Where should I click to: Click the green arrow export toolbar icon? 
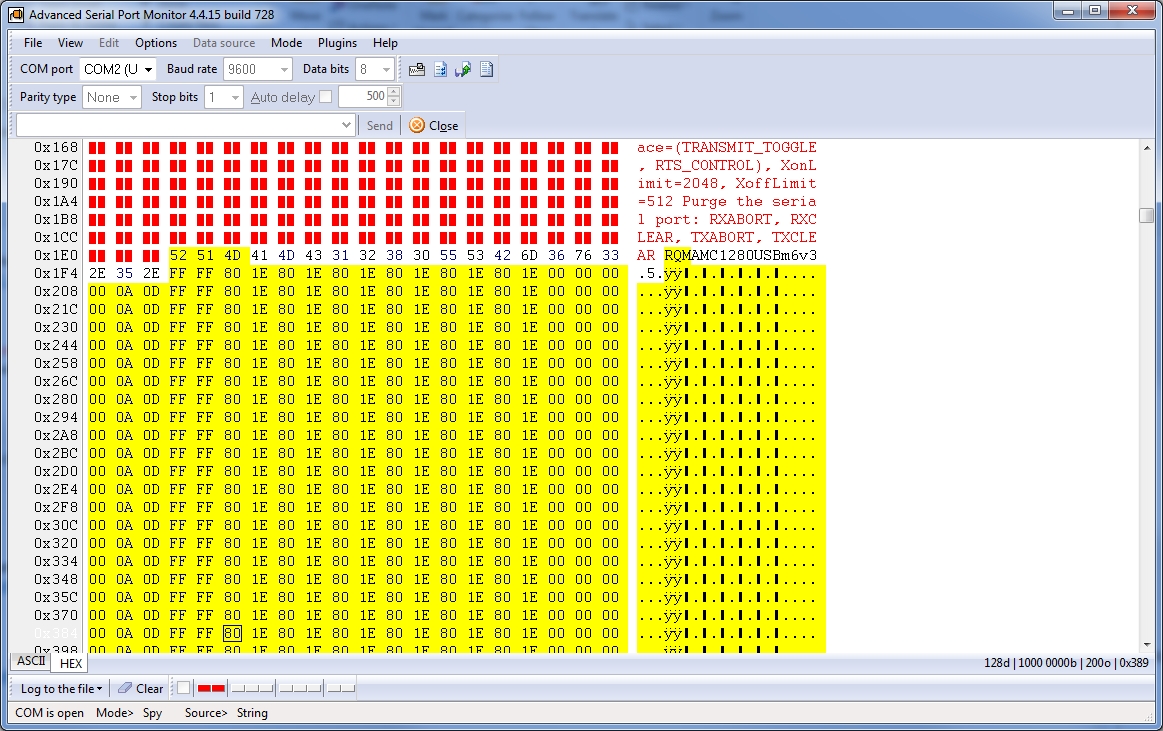tap(463, 69)
